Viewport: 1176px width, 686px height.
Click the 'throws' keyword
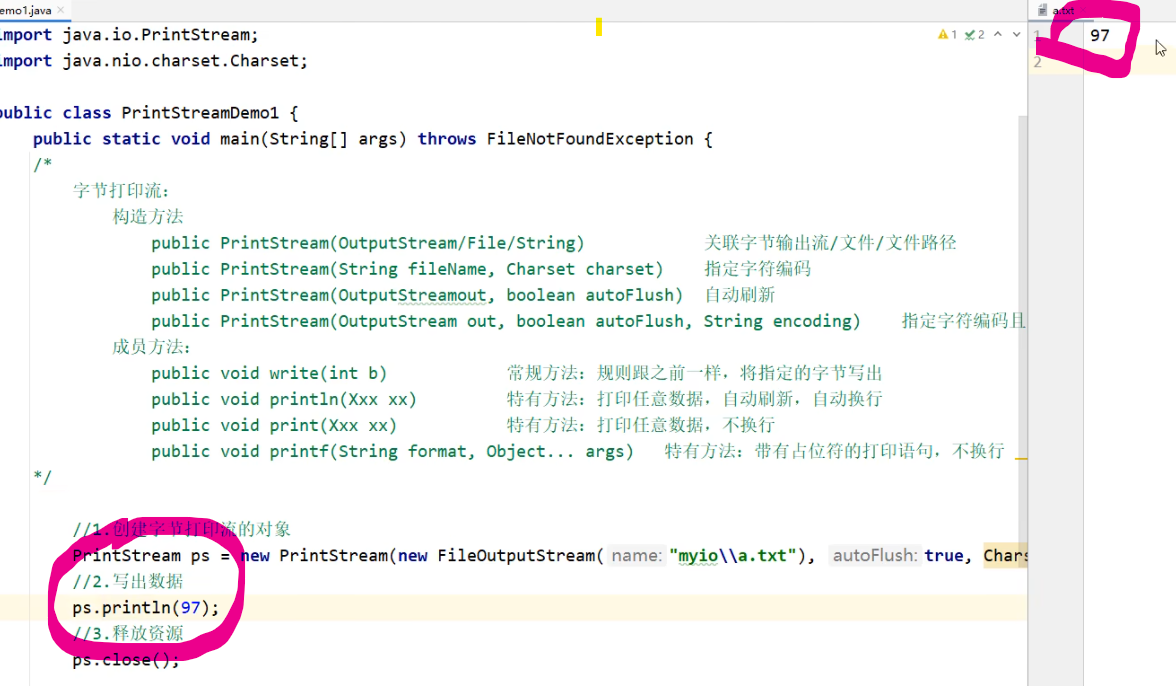pos(447,139)
